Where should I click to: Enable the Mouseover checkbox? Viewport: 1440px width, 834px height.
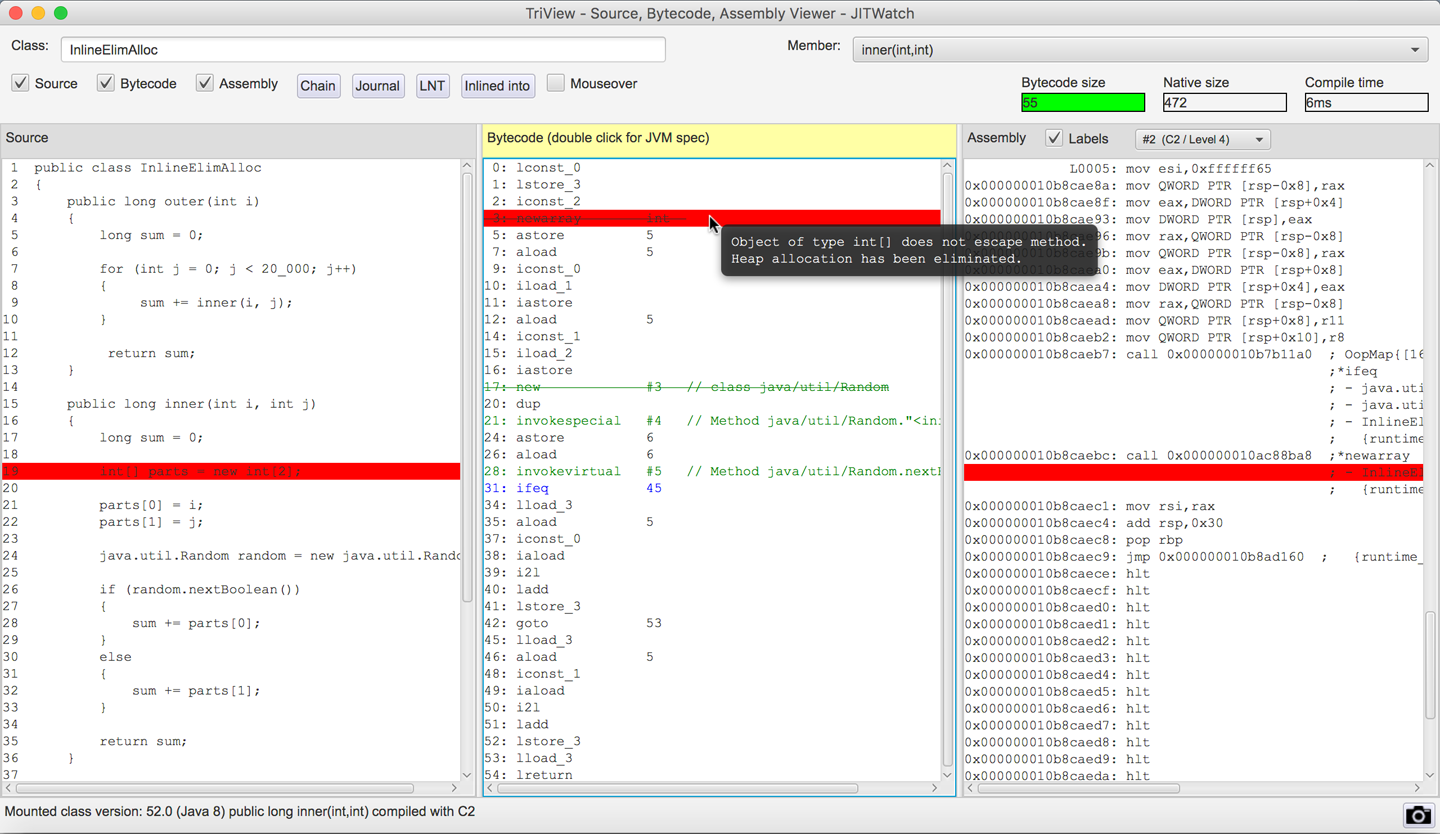coord(556,83)
